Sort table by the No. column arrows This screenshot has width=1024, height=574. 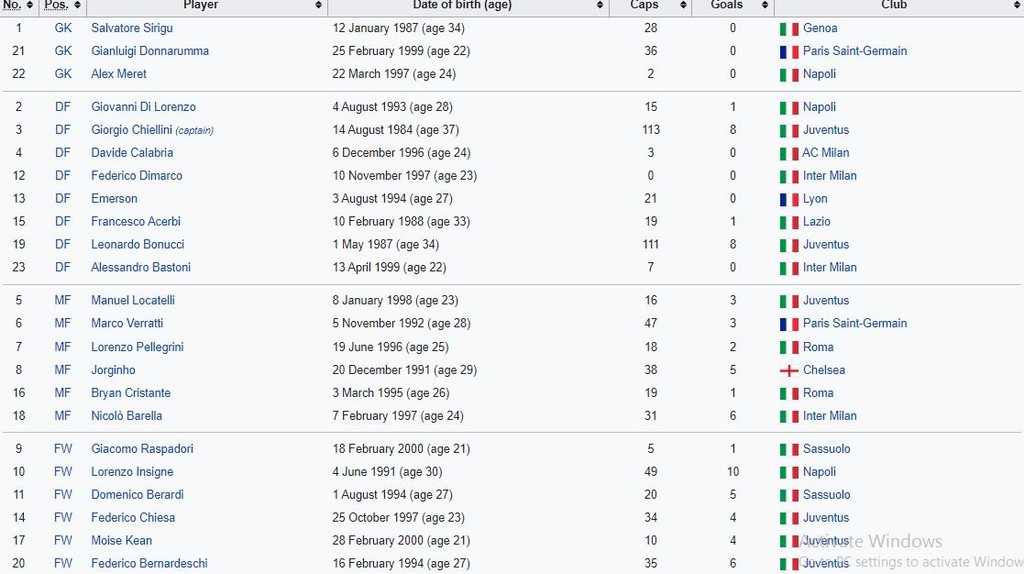pos(30,5)
